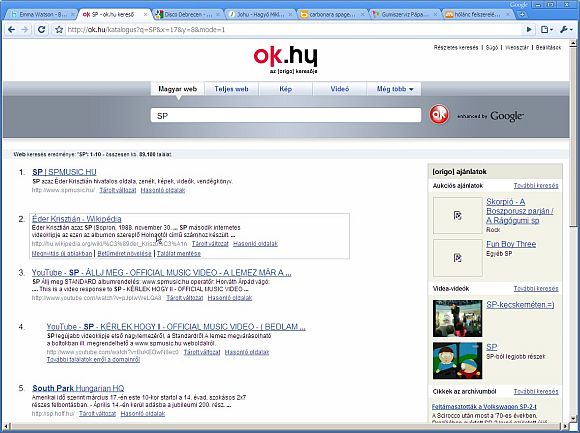
Task: Open YouTube SP - ÁLLJ MEG result
Action: click(162, 273)
